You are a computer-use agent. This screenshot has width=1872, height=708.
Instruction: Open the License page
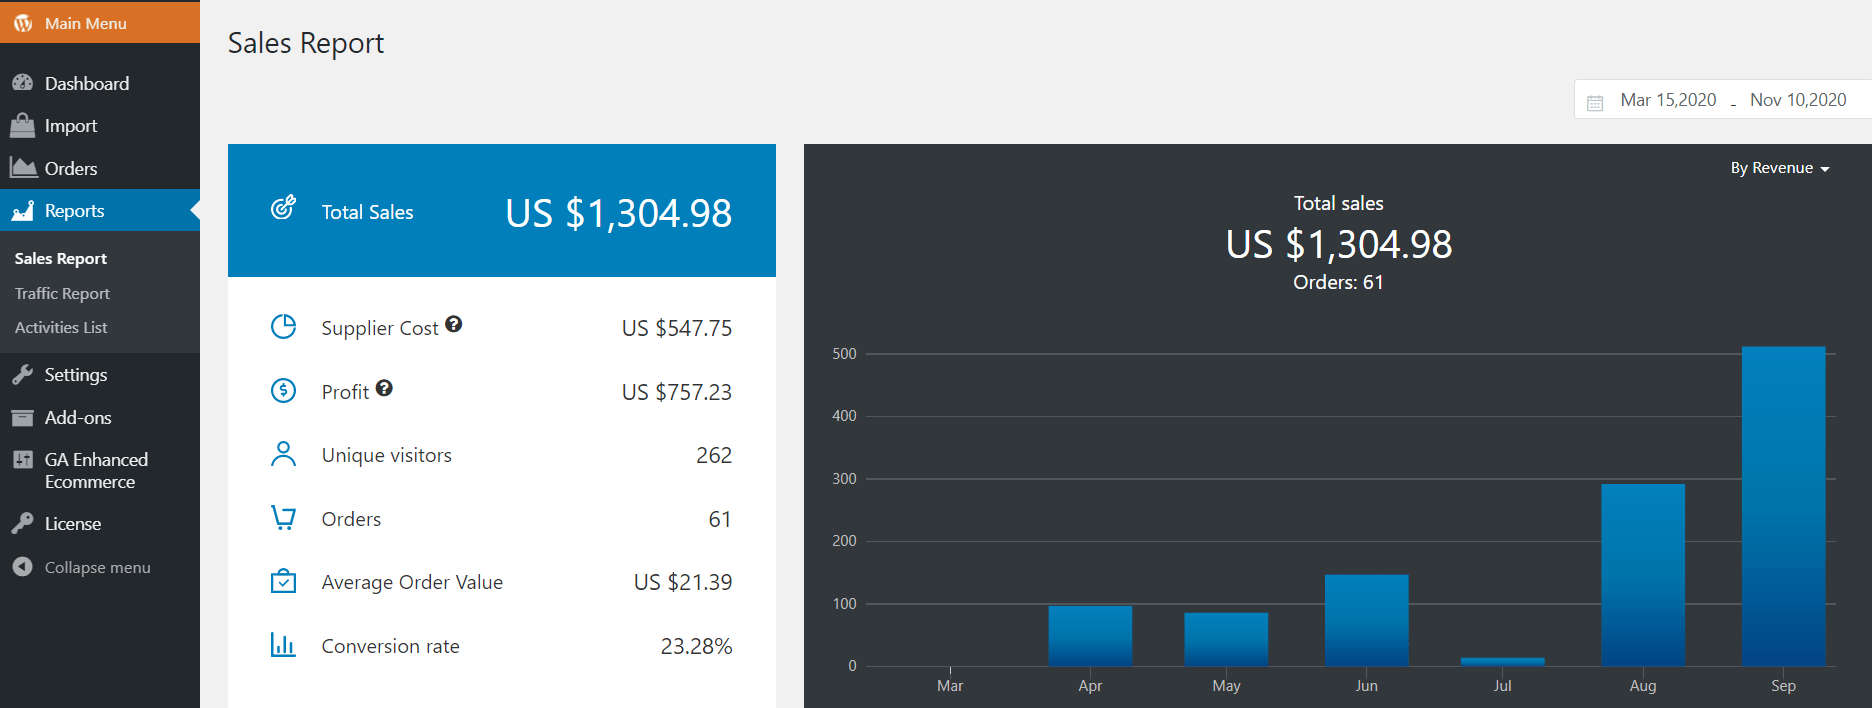point(73,523)
